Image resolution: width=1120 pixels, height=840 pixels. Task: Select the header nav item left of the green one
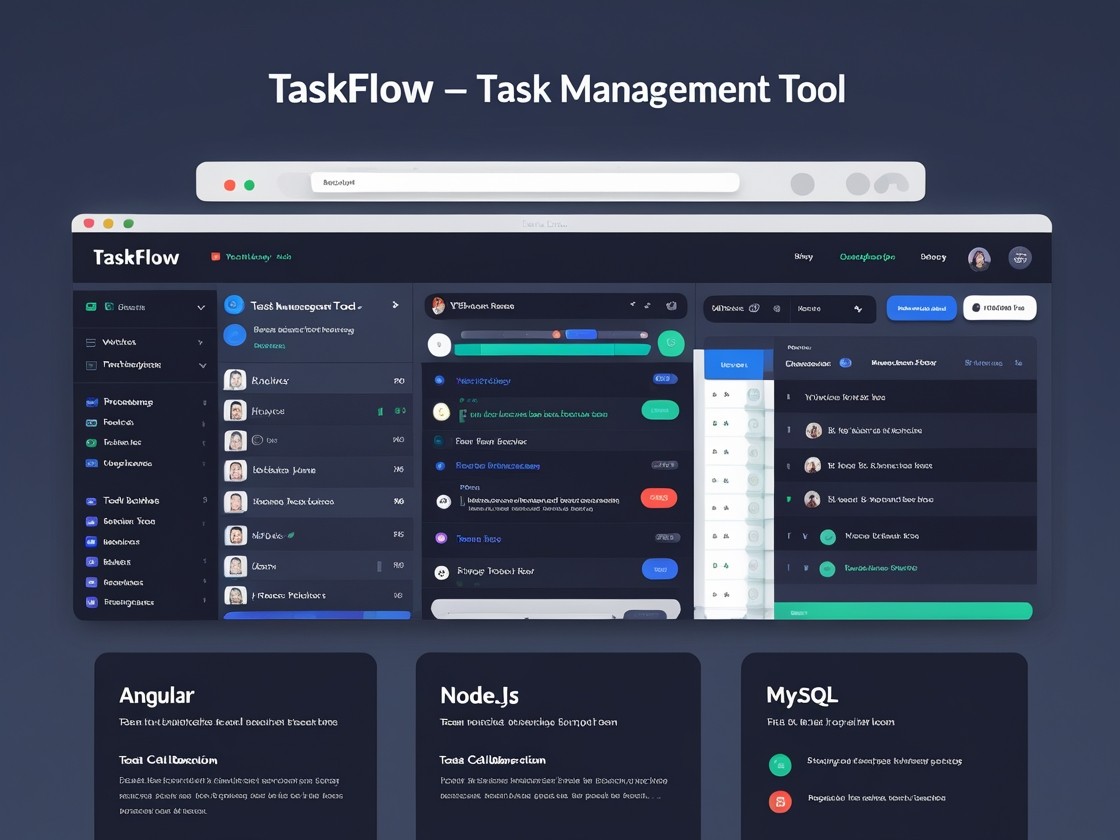[804, 256]
